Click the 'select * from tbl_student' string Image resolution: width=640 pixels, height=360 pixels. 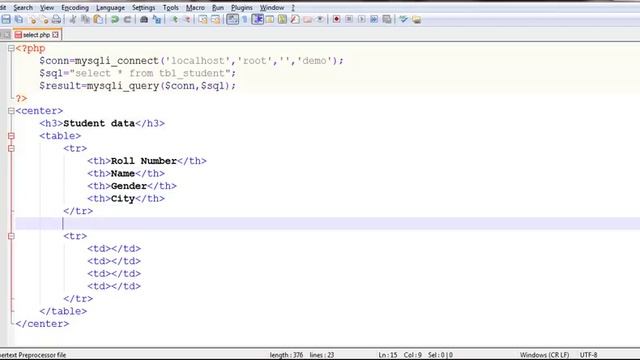(x=150, y=73)
